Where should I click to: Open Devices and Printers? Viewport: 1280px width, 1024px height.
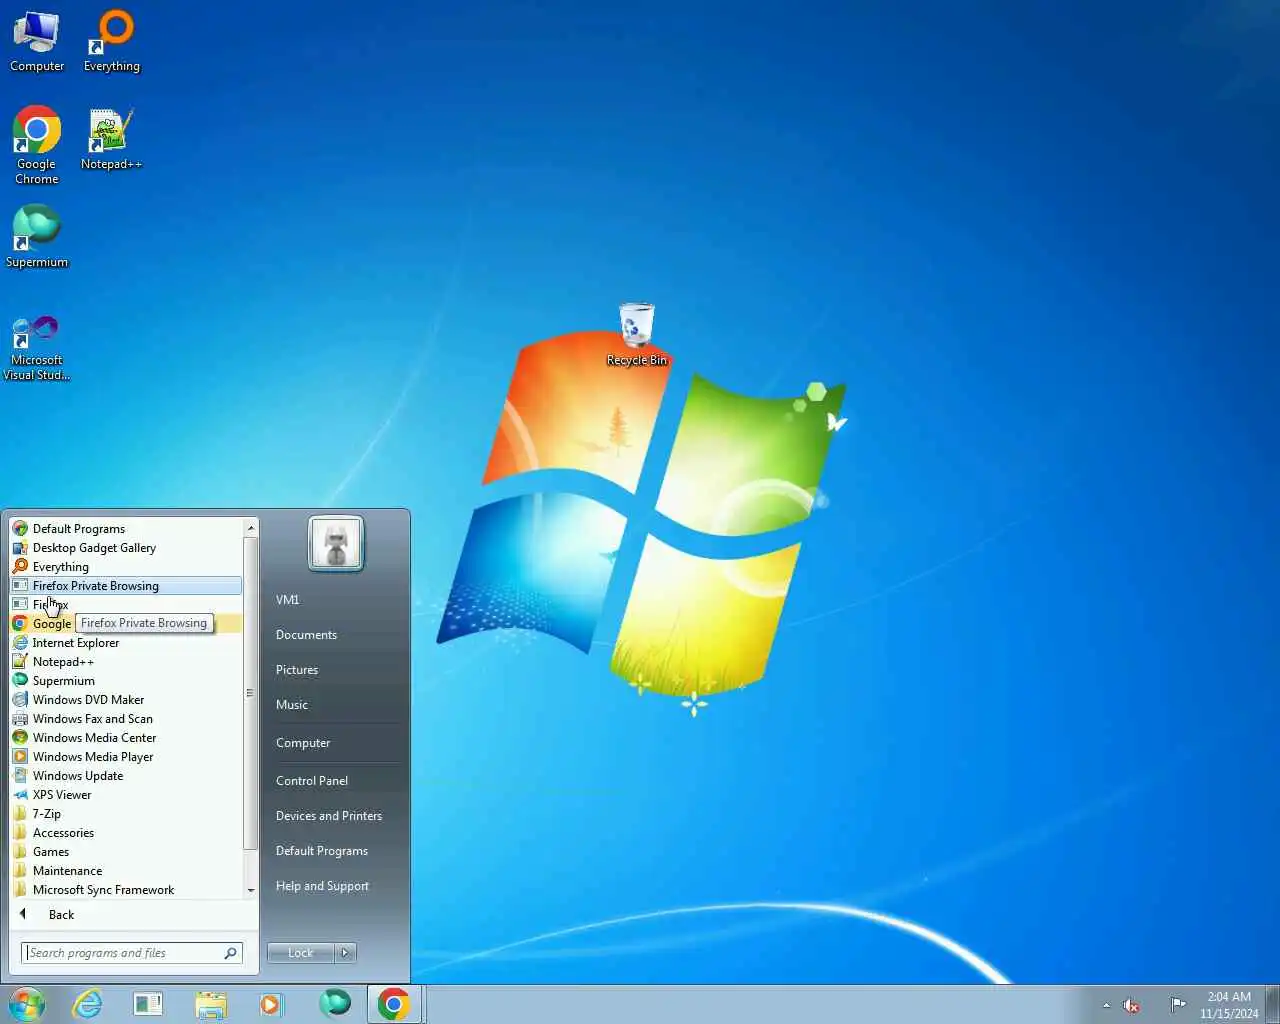click(336, 816)
